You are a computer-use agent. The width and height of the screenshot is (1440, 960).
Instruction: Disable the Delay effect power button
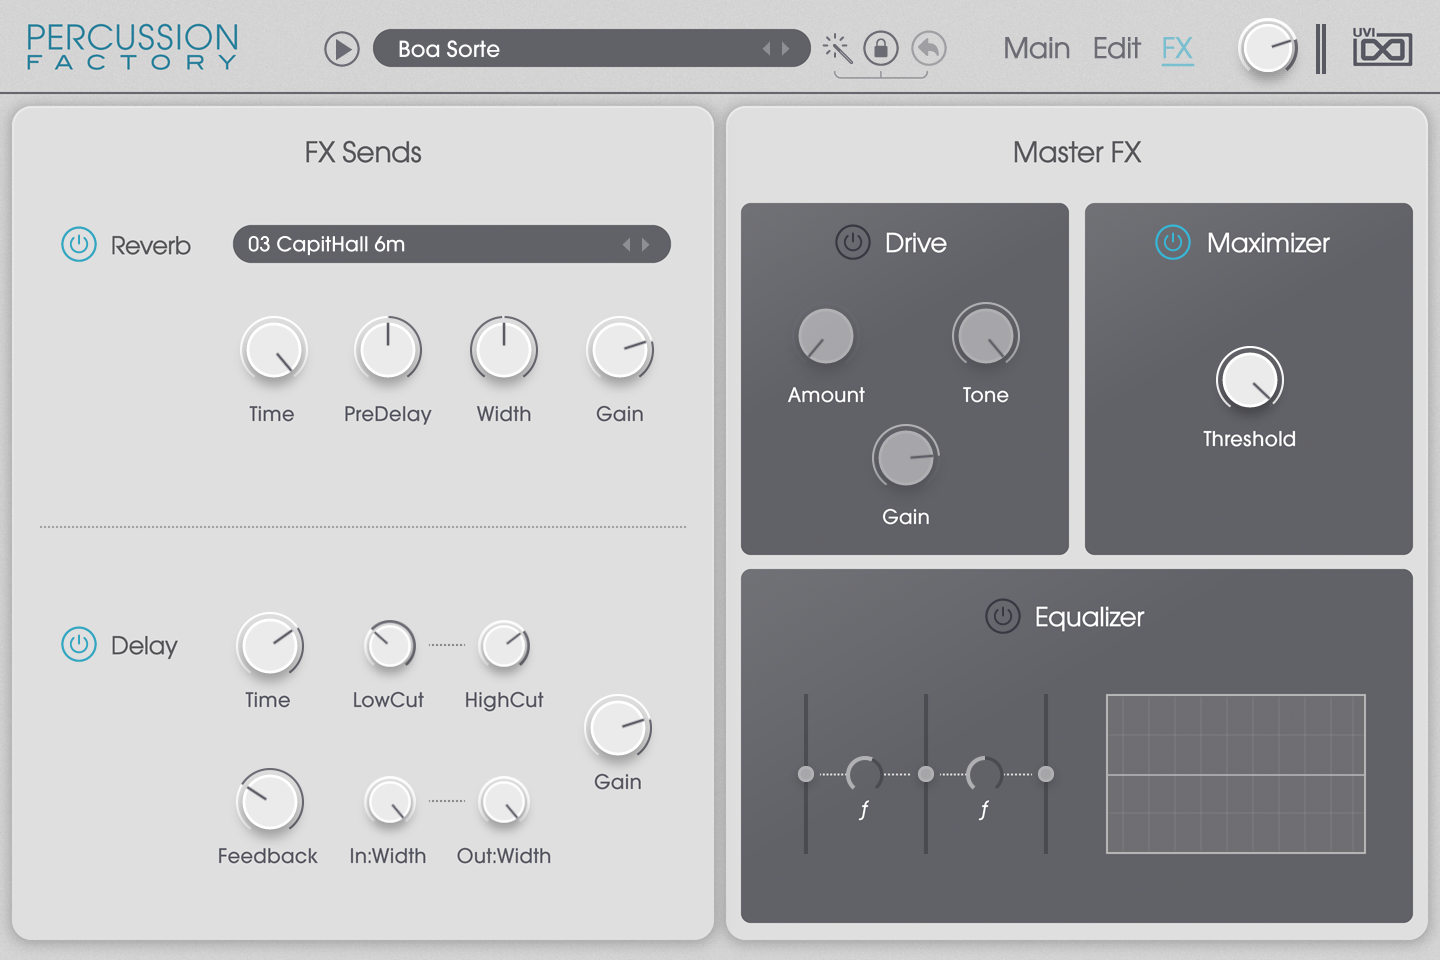click(x=79, y=645)
